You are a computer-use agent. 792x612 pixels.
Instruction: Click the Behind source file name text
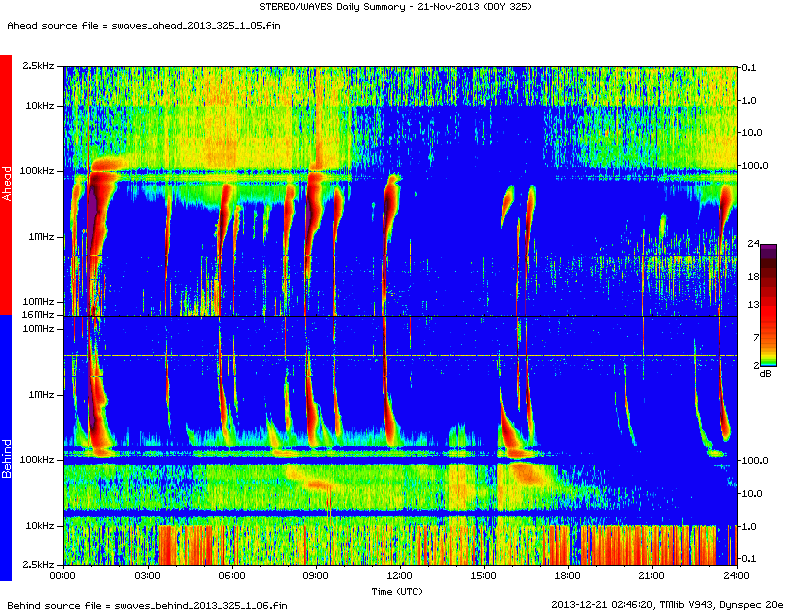point(147,605)
